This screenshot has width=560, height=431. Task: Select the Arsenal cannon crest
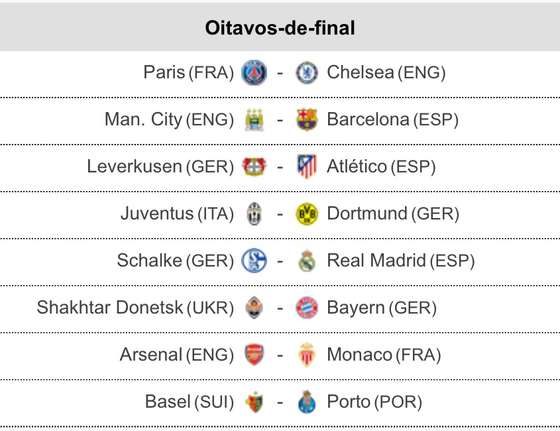(x=254, y=355)
